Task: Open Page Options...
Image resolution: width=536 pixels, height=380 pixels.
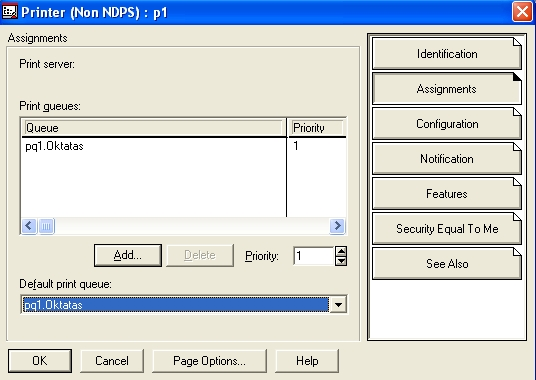Action: click(209, 361)
